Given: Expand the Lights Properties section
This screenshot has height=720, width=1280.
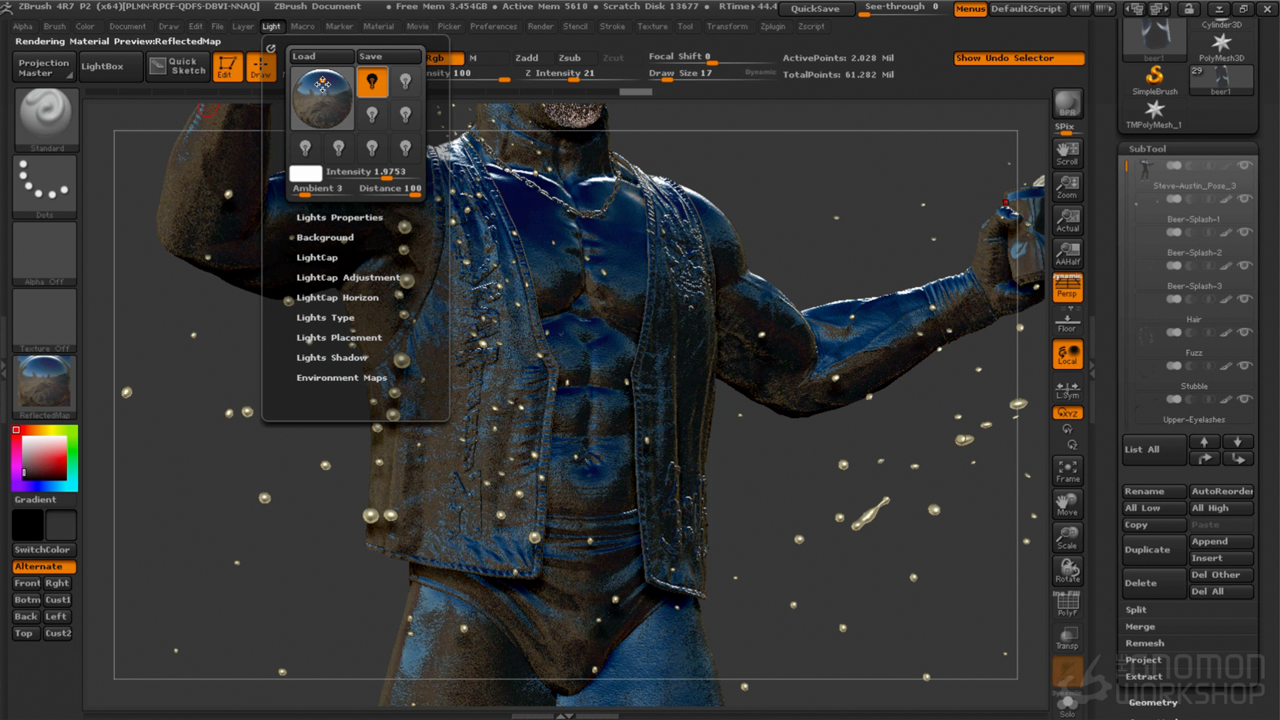Looking at the screenshot, I should pos(339,217).
